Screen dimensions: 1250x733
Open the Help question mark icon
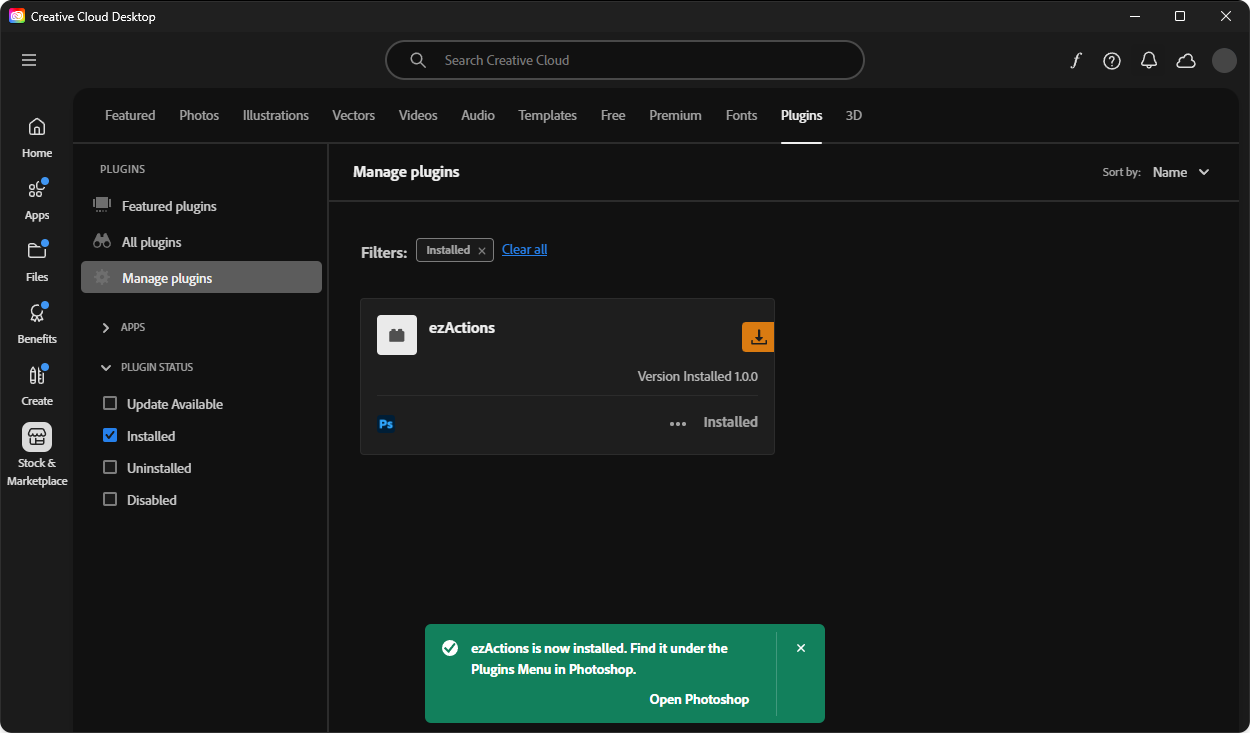point(1111,61)
